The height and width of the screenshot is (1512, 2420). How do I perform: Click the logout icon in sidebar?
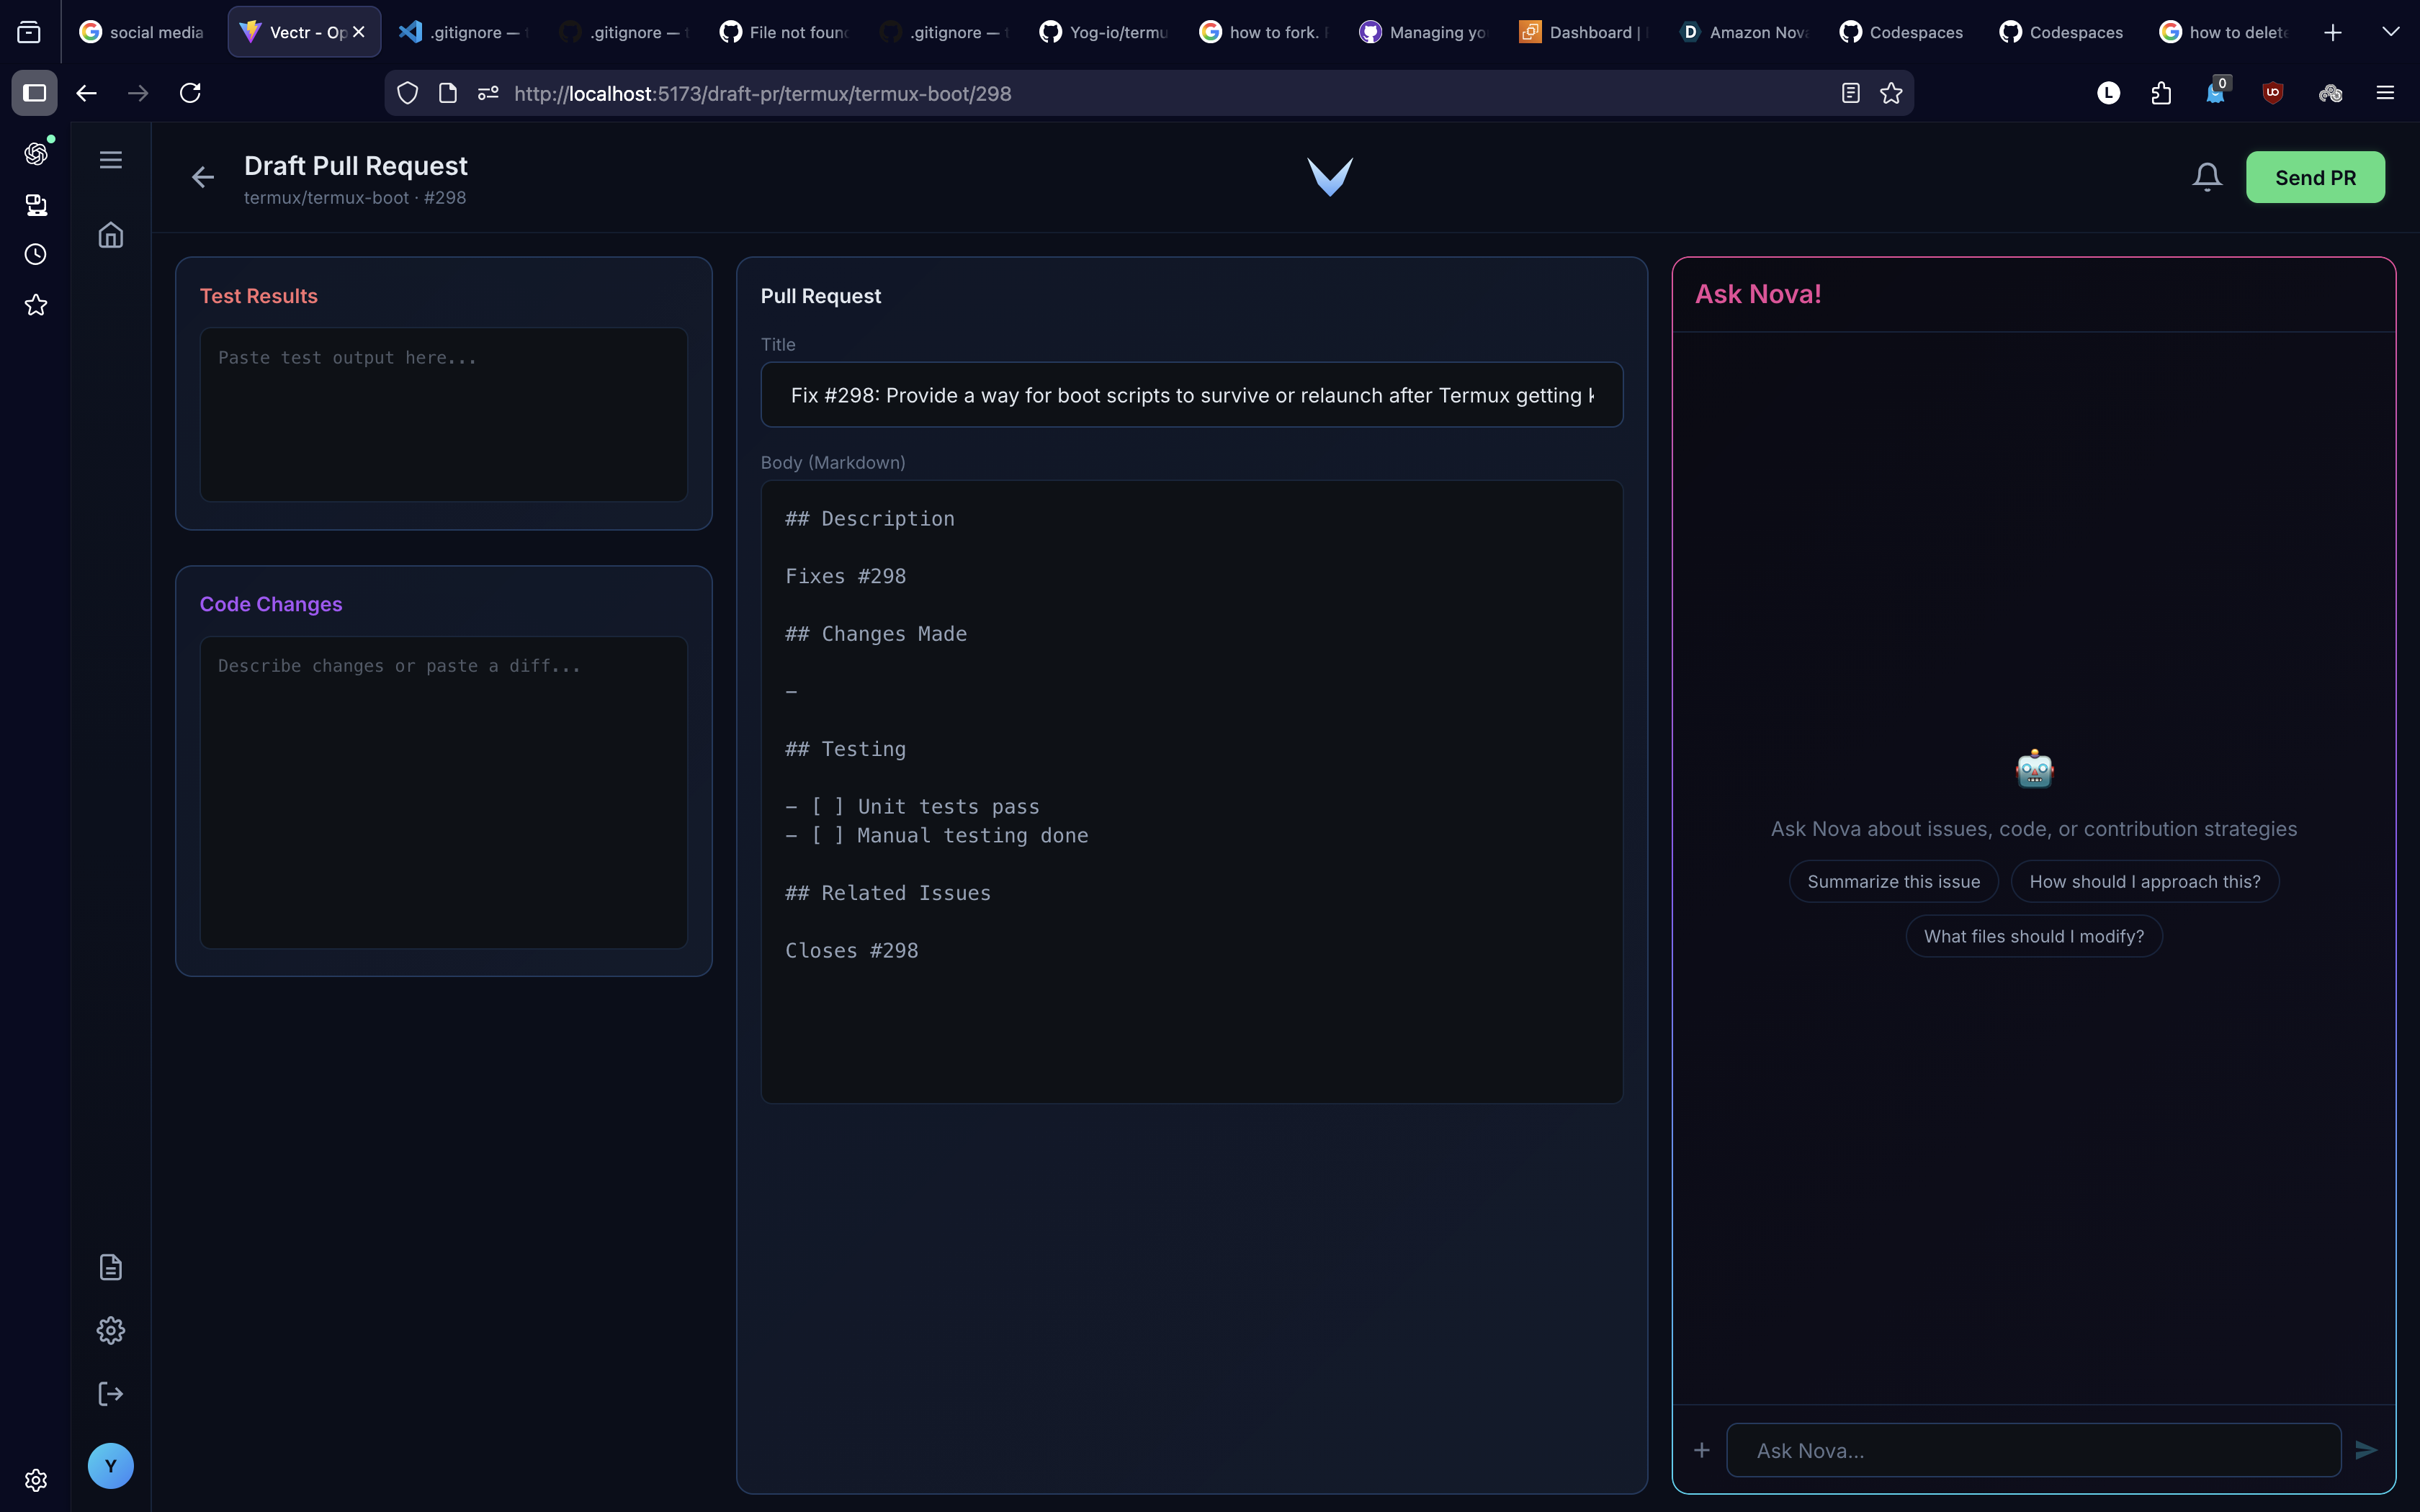tap(110, 1394)
